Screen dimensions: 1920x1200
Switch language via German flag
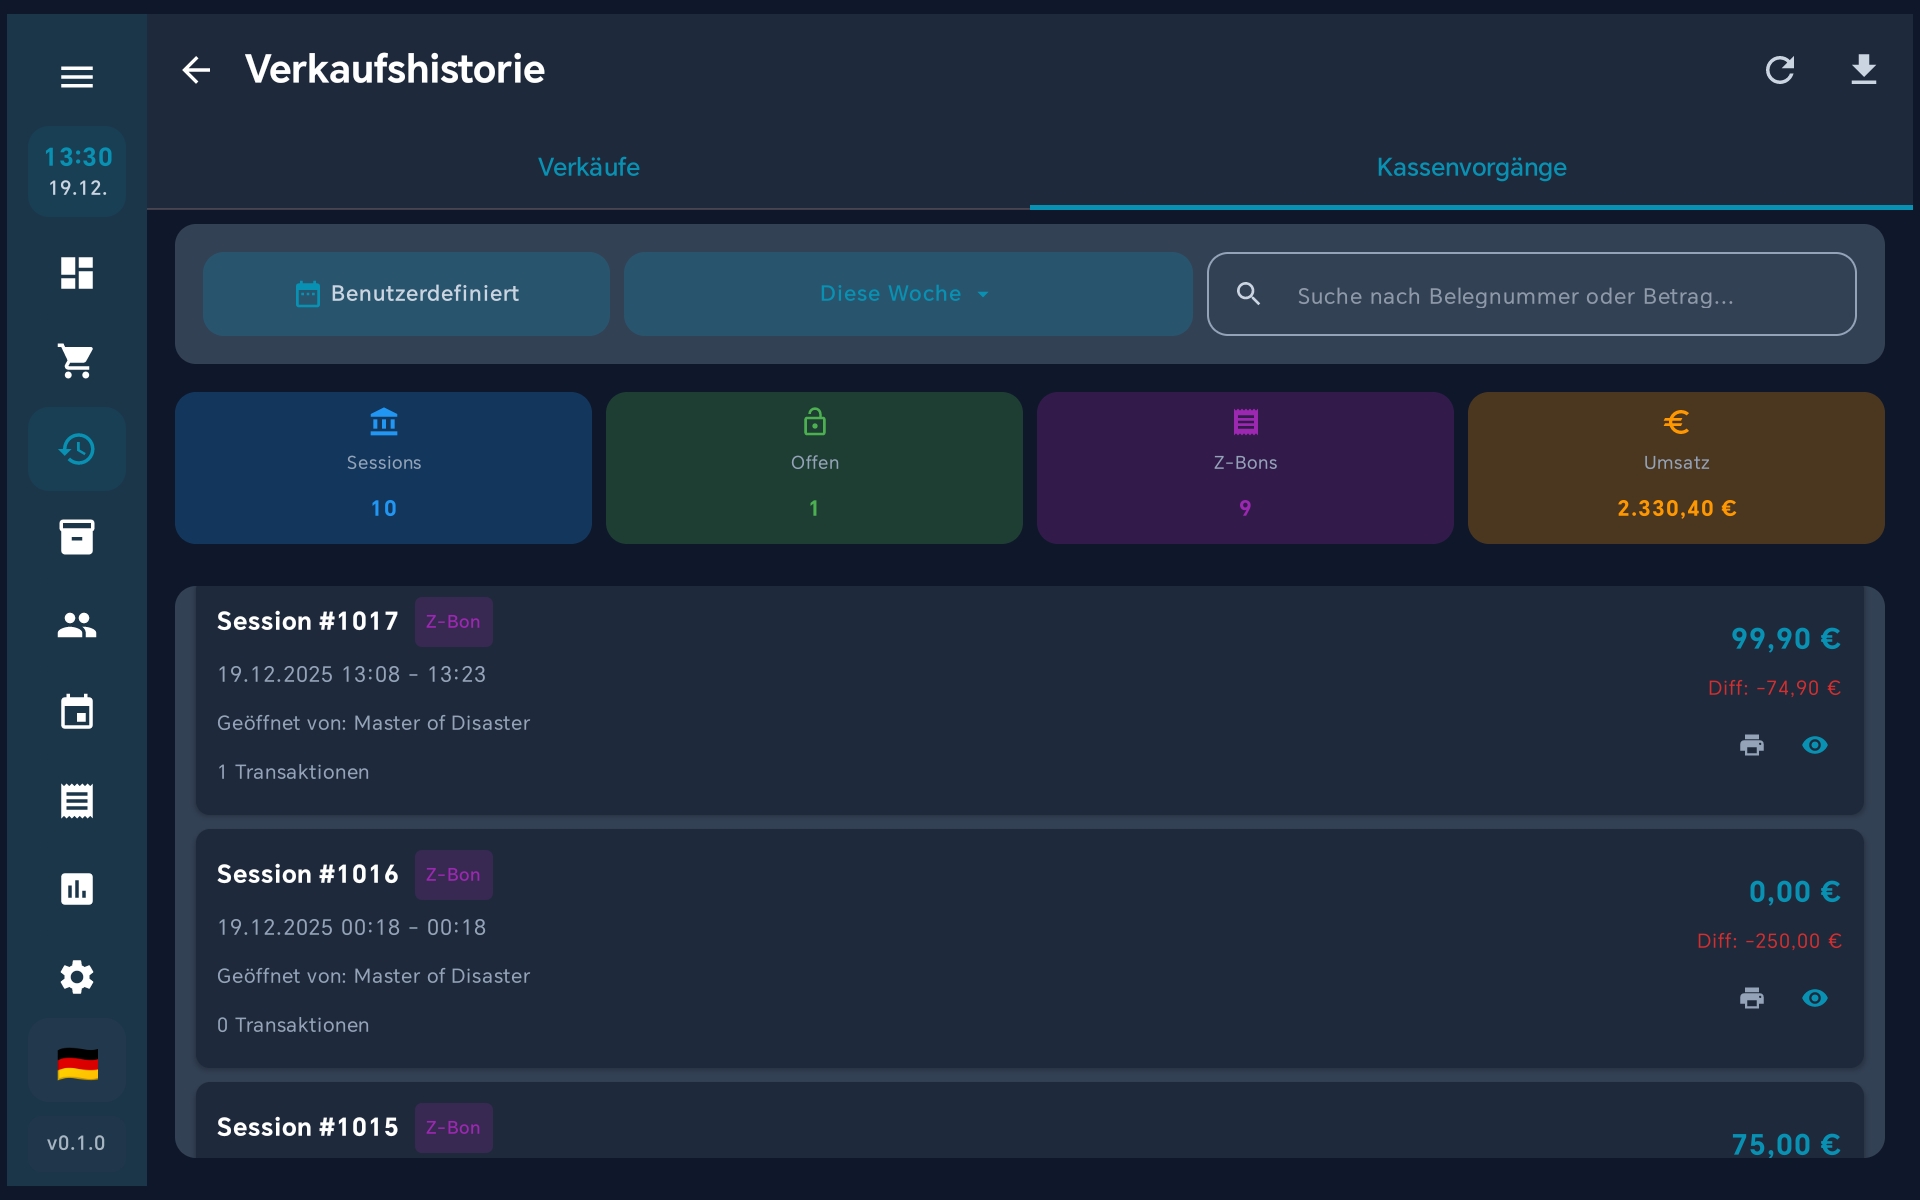pos(77,1064)
